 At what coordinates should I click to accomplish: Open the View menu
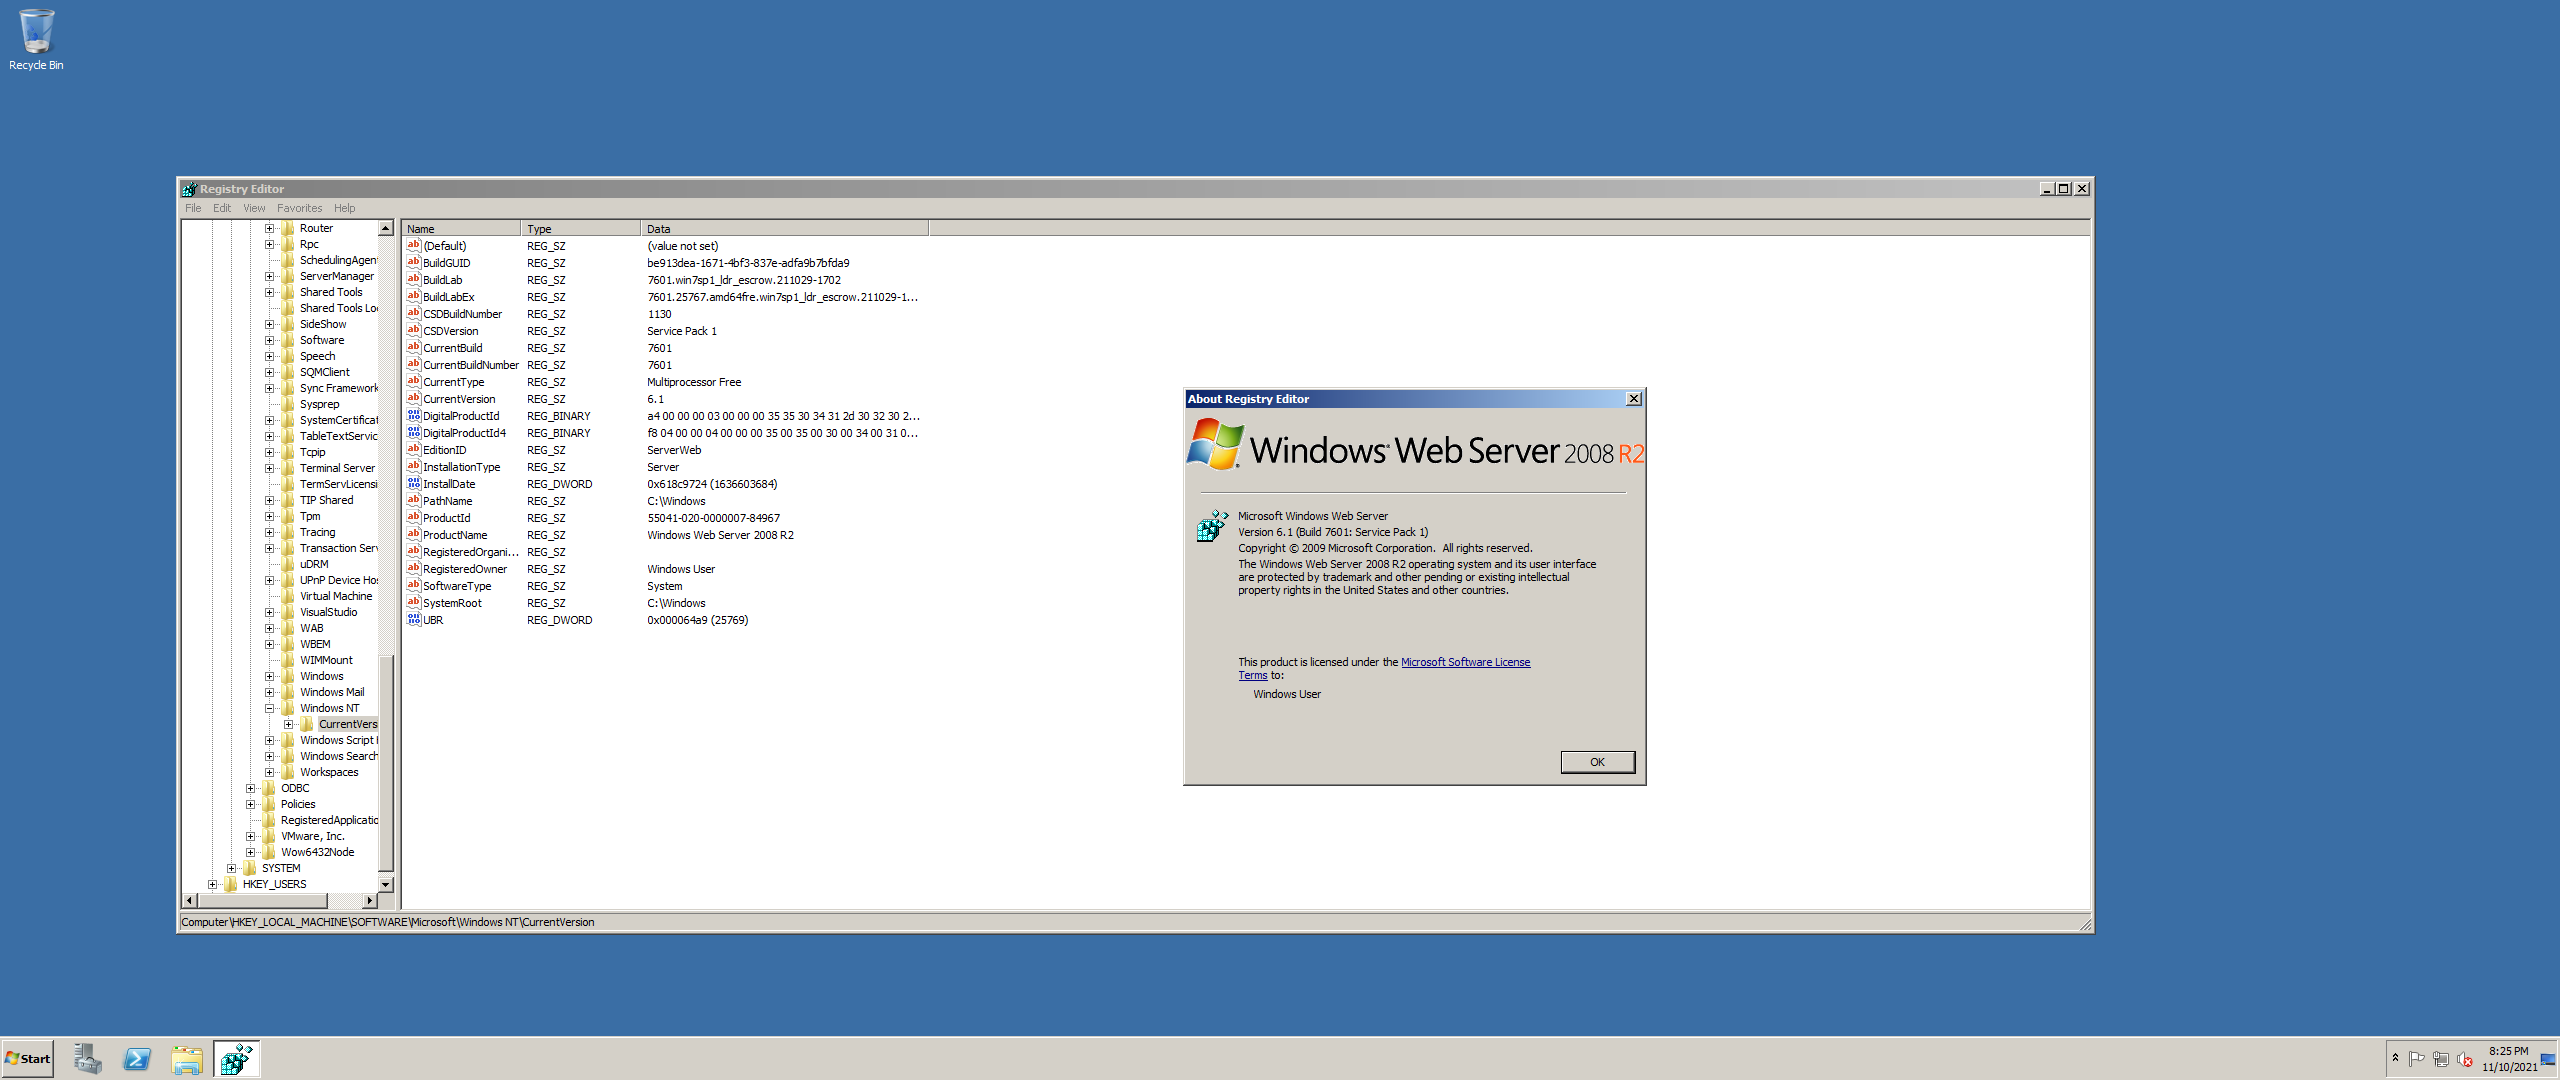(254, 208)
